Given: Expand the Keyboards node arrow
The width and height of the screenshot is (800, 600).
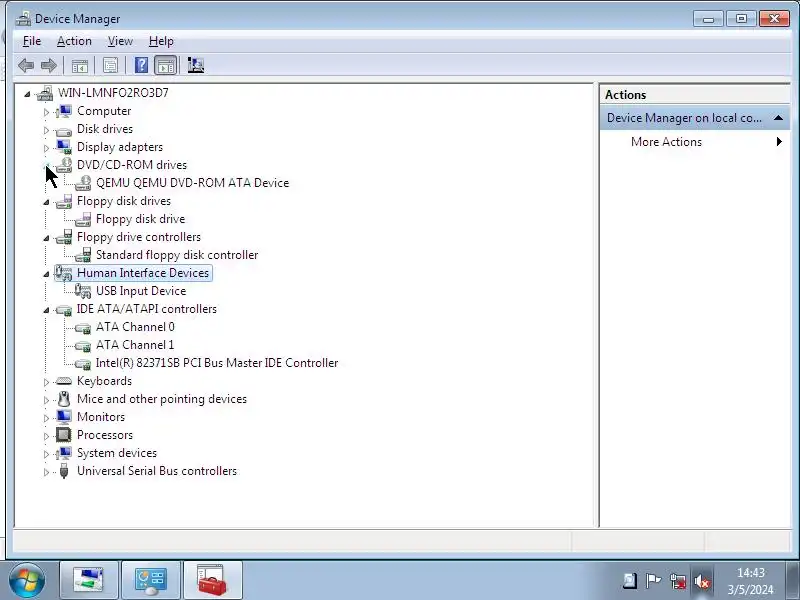Looking at the screenshot, I should click(x=46, y=382).
